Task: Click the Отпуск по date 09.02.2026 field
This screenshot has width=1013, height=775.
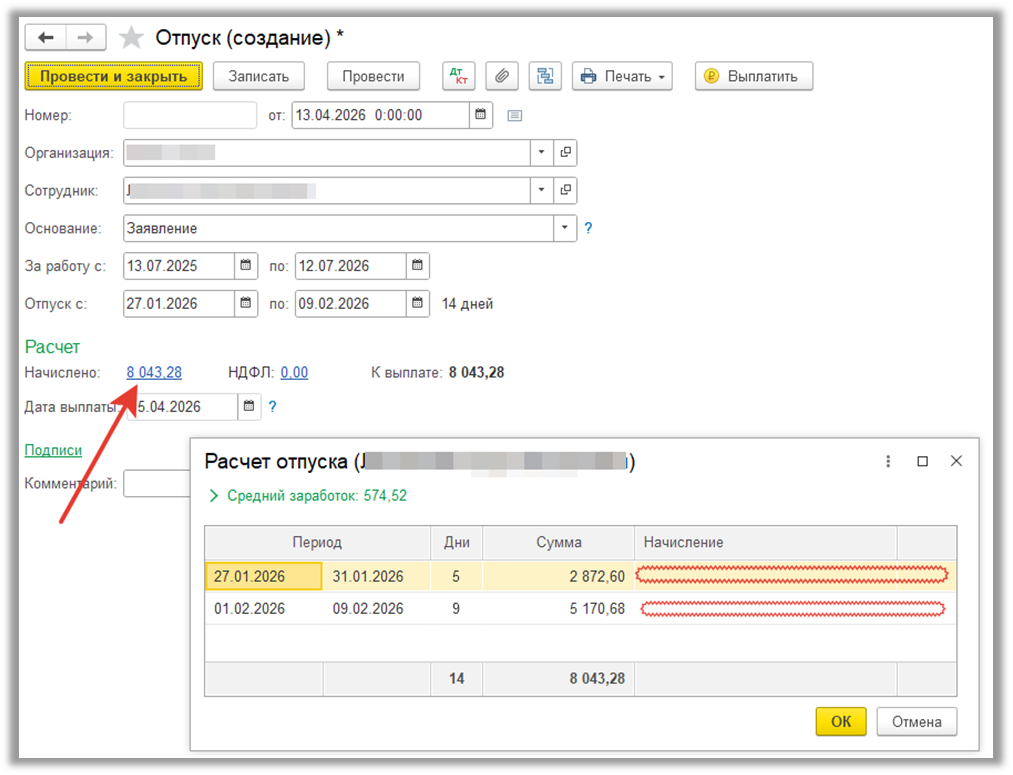Action: tap(351, 303)
